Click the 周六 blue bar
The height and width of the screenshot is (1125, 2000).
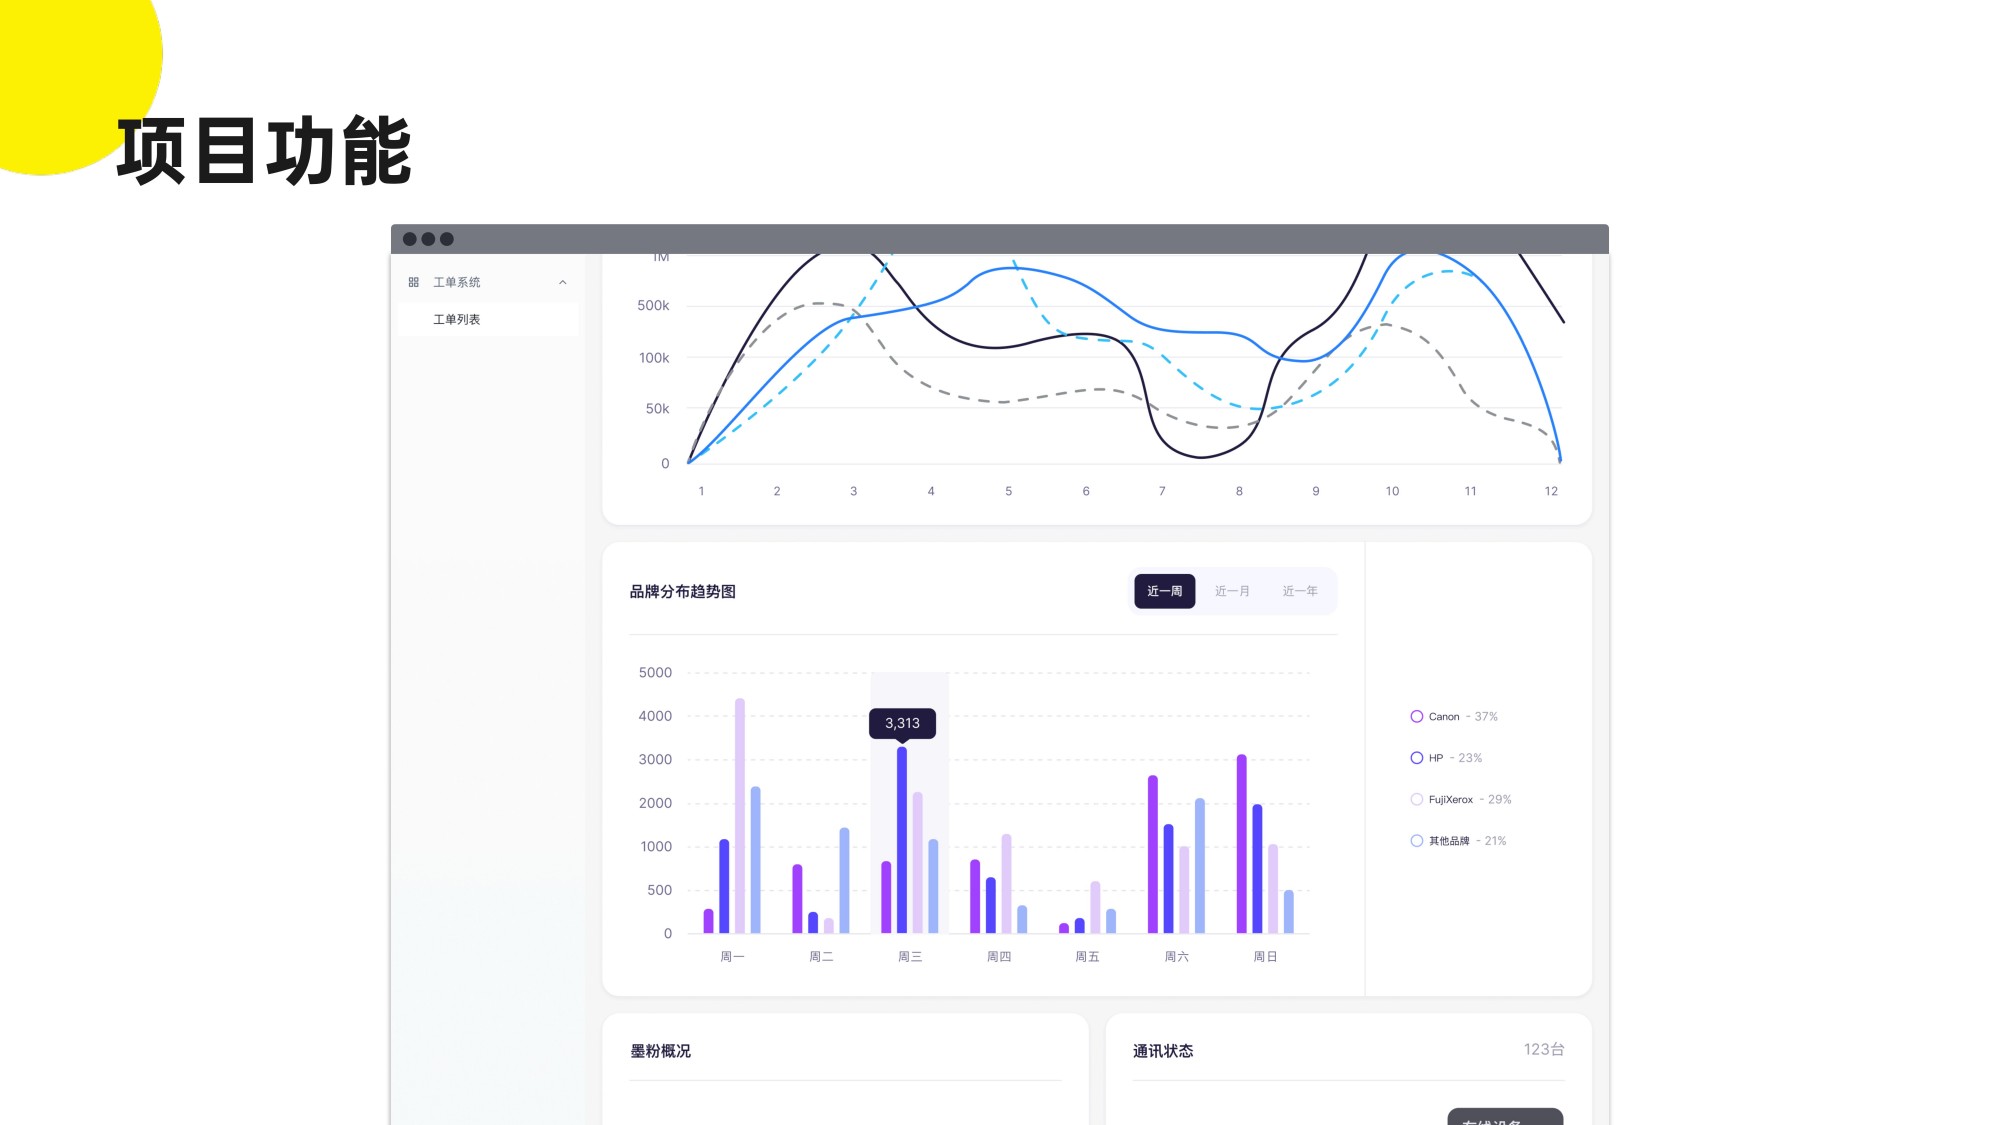1168,880
